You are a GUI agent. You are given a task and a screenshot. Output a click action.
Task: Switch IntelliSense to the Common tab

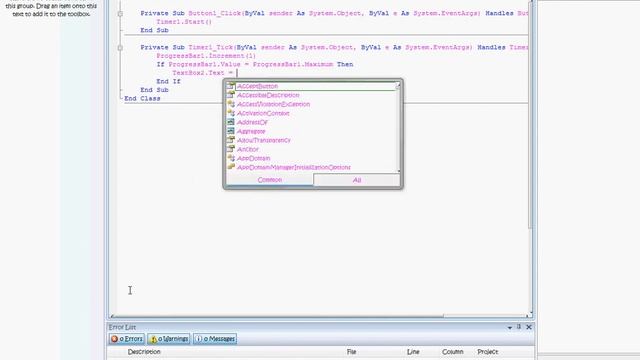pyautogui.click(x=270, y=180)
